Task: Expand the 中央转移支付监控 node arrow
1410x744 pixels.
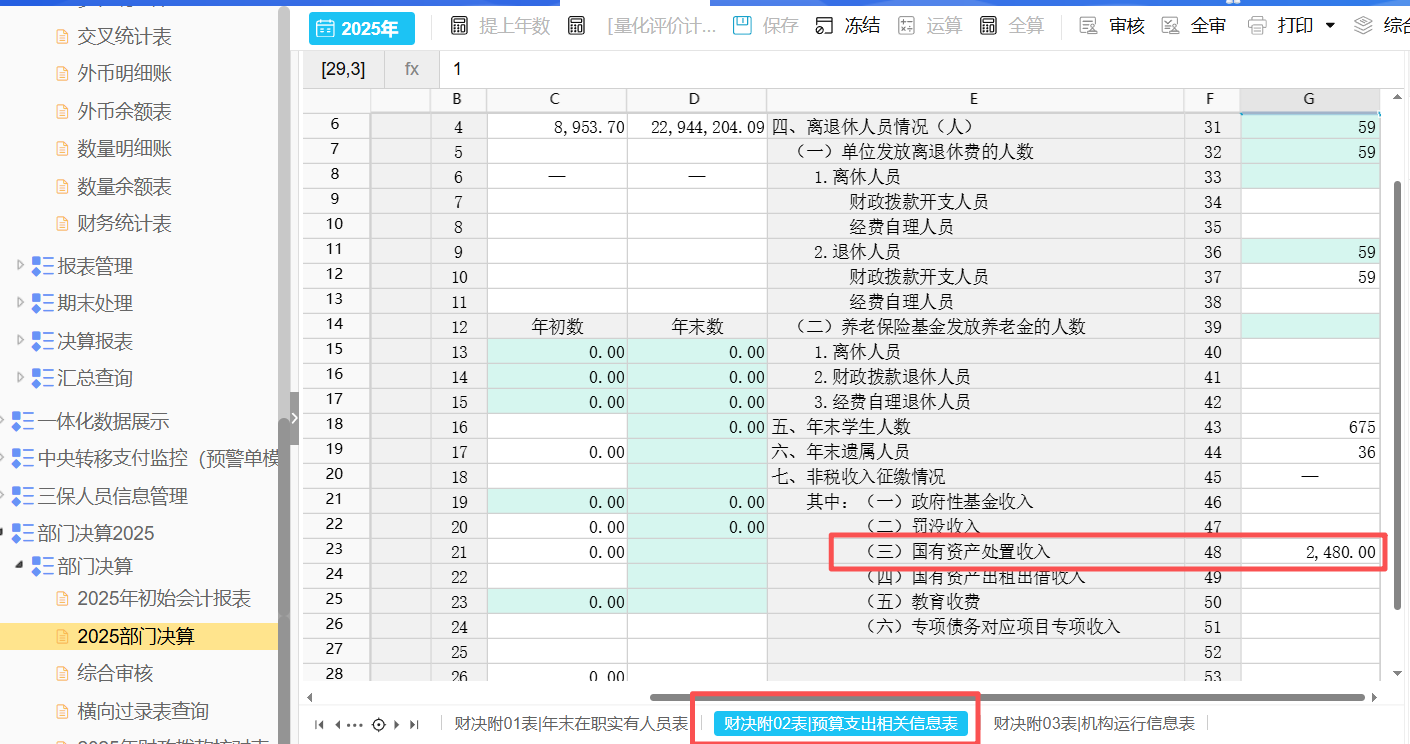Action: 3,458
